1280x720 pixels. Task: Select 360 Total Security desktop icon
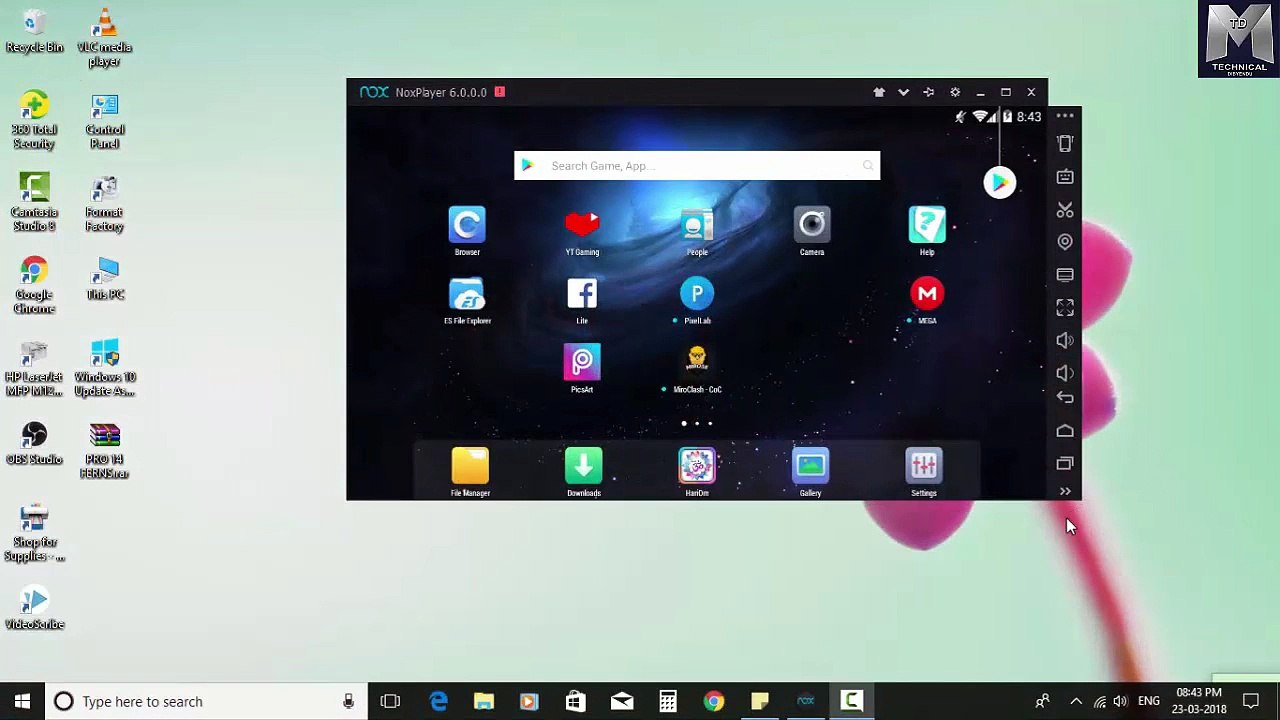coord(34,120)
